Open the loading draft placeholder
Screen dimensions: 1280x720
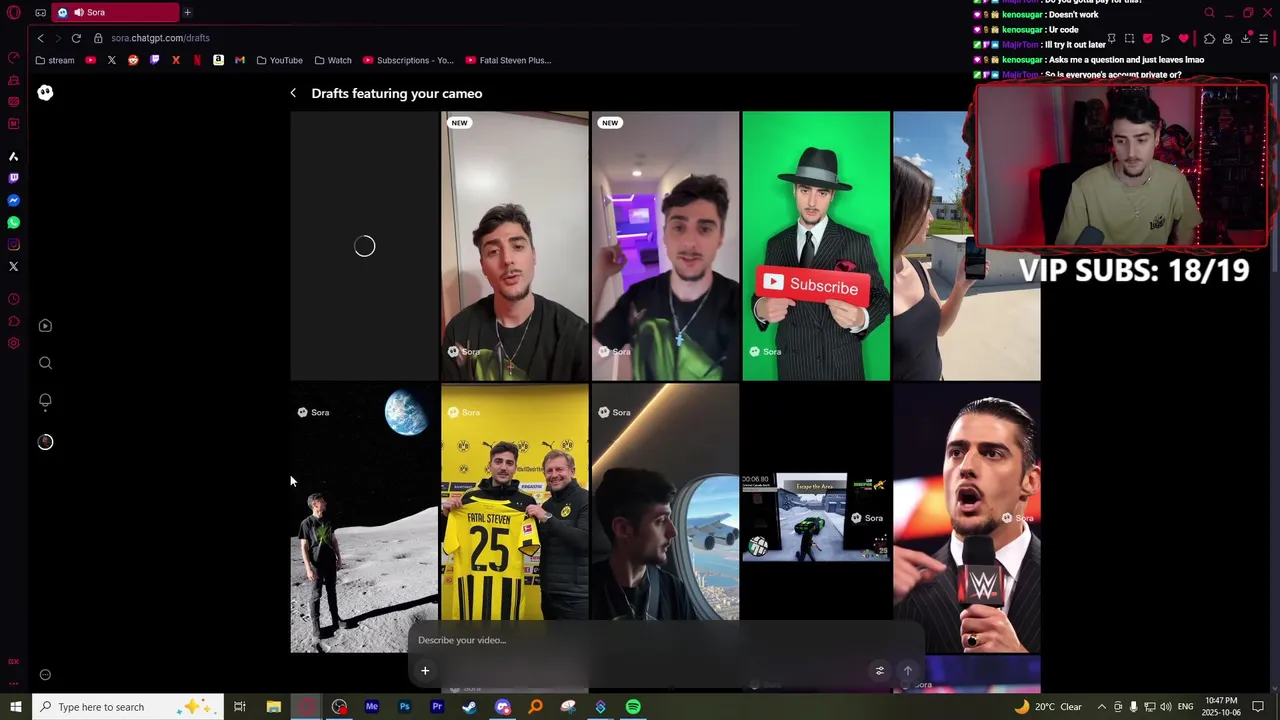click(364, 246)
